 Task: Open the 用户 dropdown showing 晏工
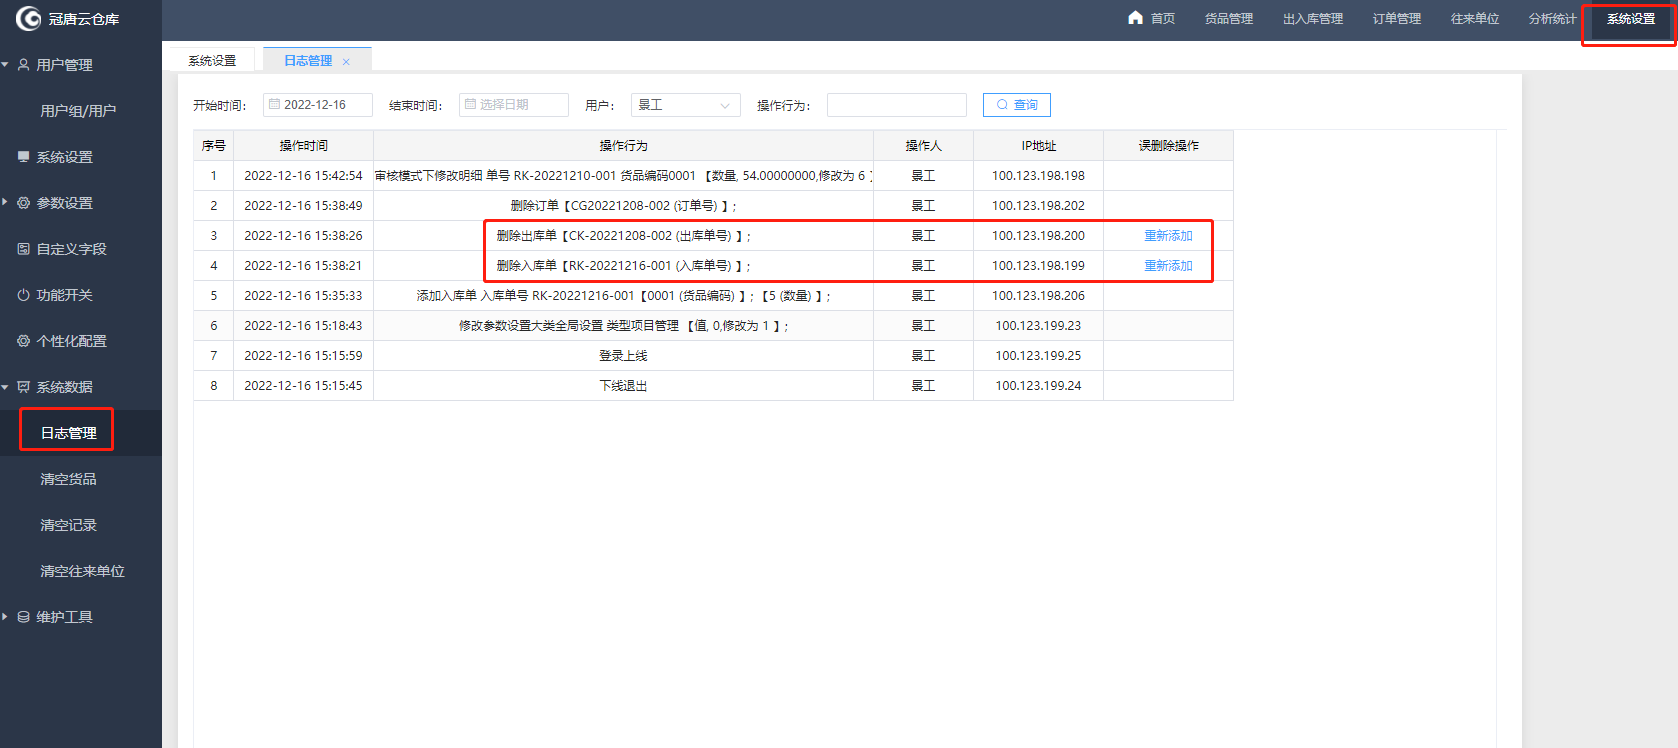[x=685, y=105]
